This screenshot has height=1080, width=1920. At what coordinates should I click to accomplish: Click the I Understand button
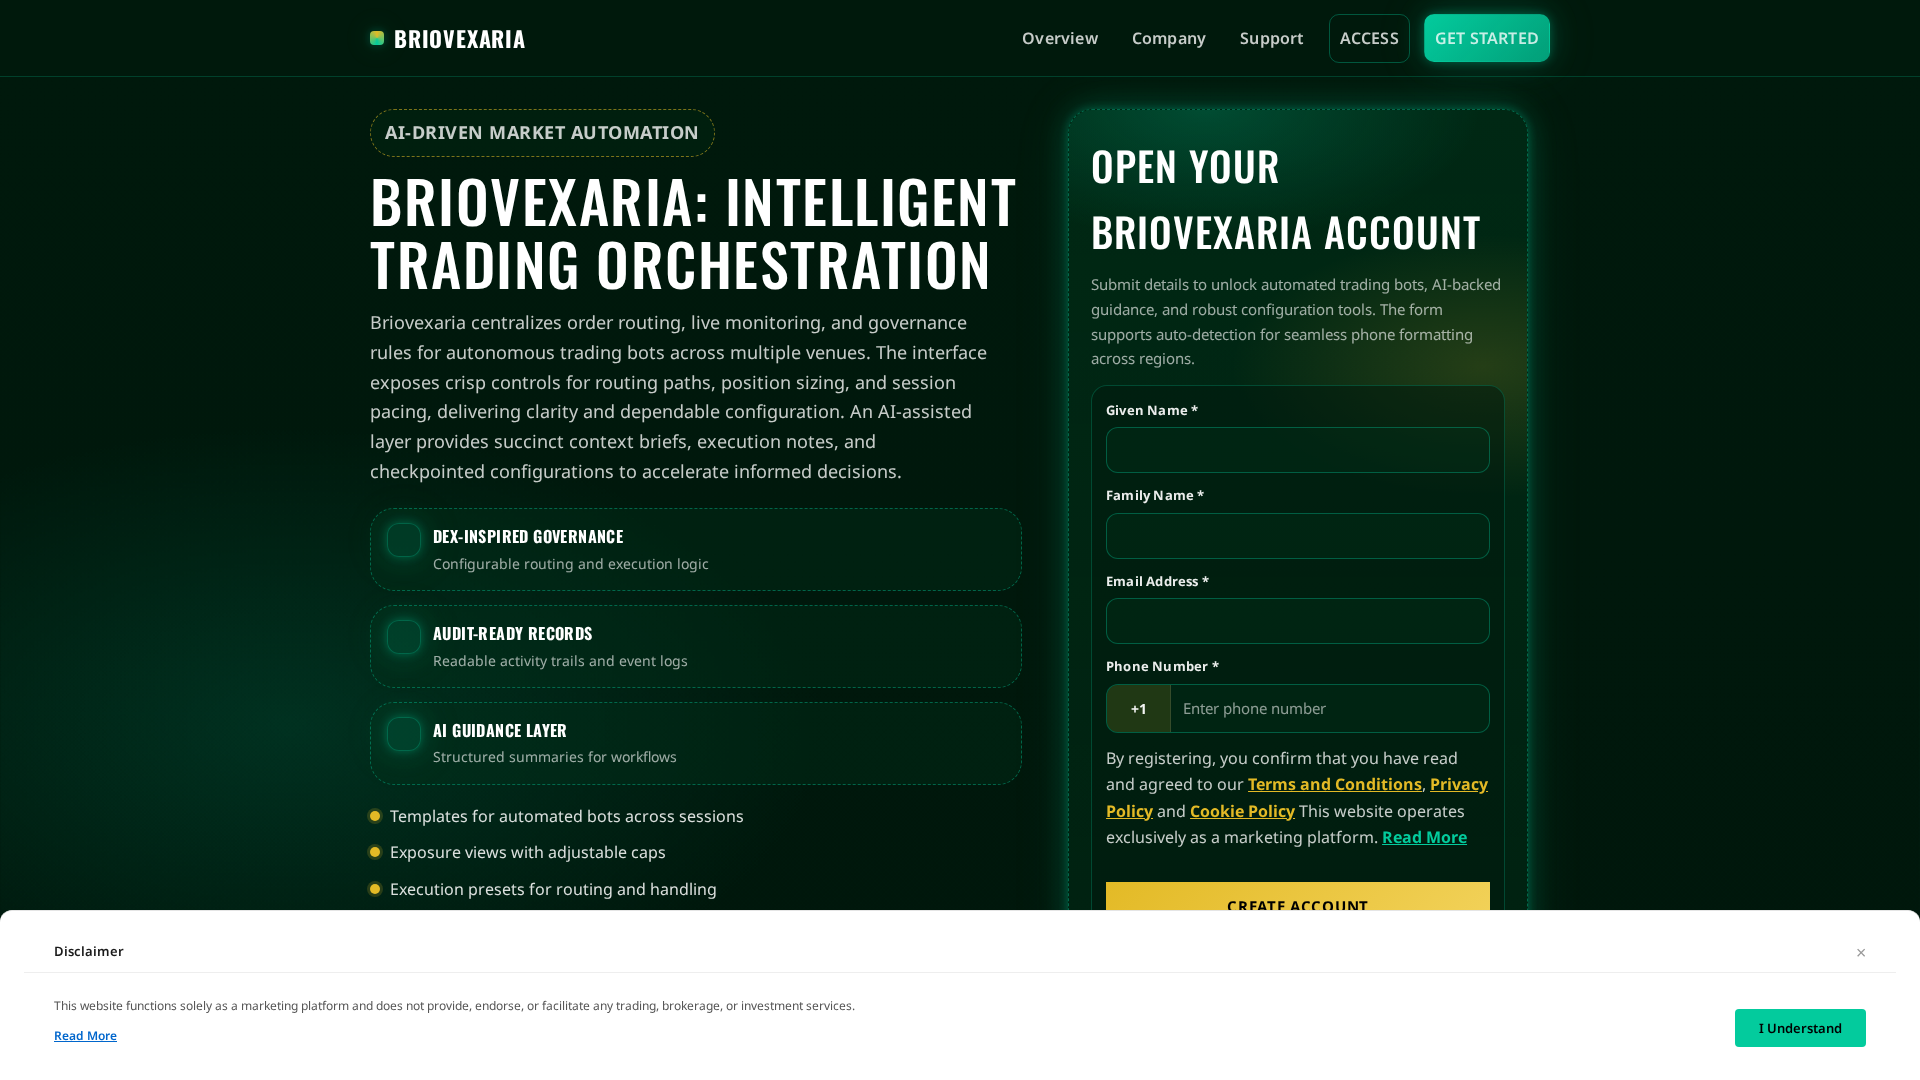[x=1800, y=1028]
